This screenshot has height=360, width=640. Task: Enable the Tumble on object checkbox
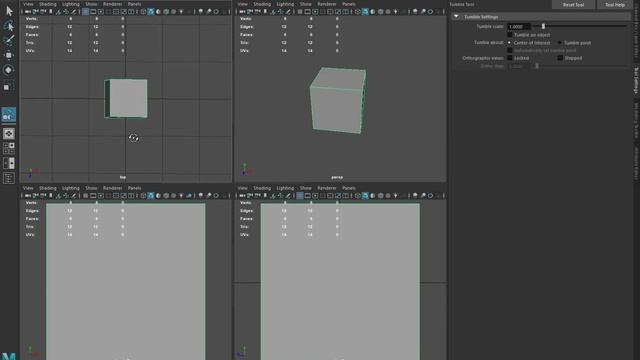tap(510, 35)
